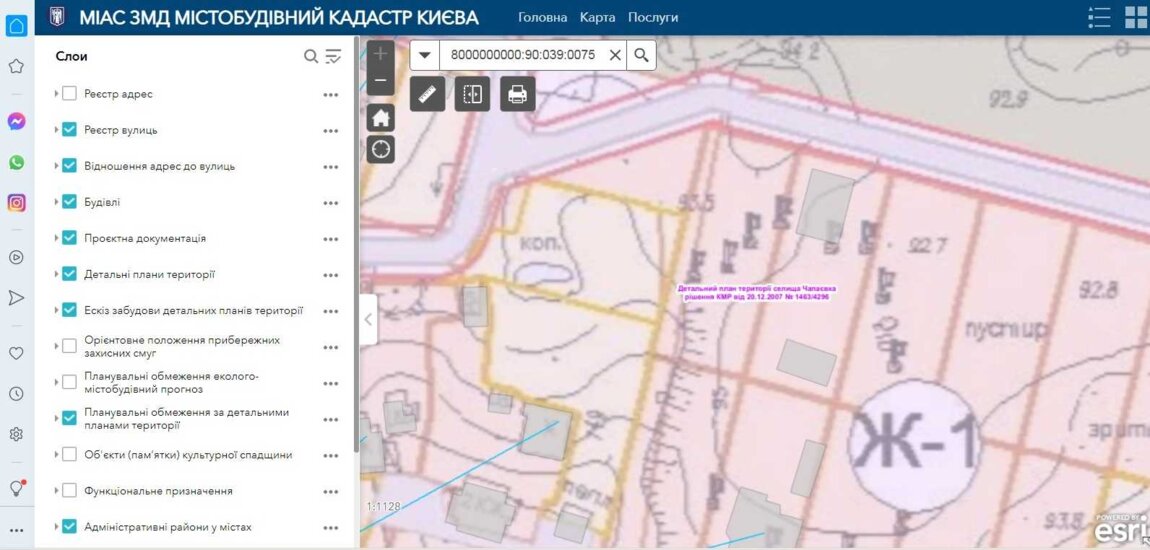Clear the cadastral number search field
This screenshot has width=1150, height=550.
(614, 55)
